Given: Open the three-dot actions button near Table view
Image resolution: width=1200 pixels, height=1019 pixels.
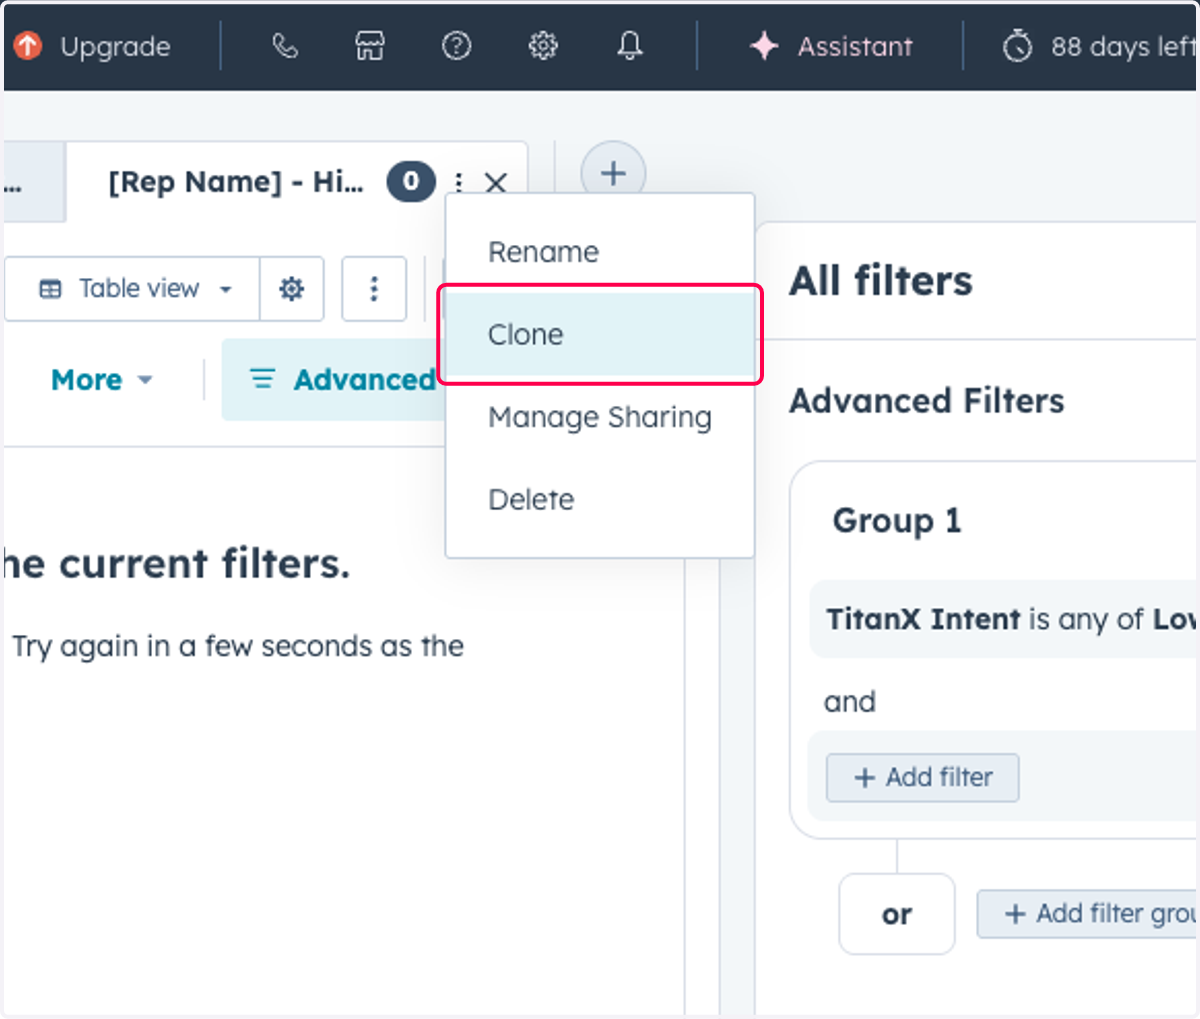Looking at the screenshot, I should [374, 289].
